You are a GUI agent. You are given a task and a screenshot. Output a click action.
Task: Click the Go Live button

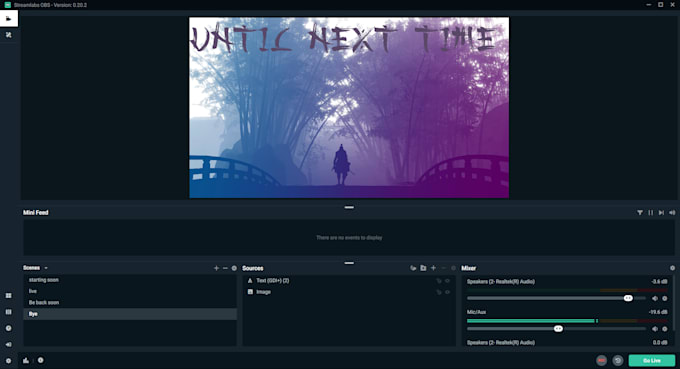(x=652, y=360)
